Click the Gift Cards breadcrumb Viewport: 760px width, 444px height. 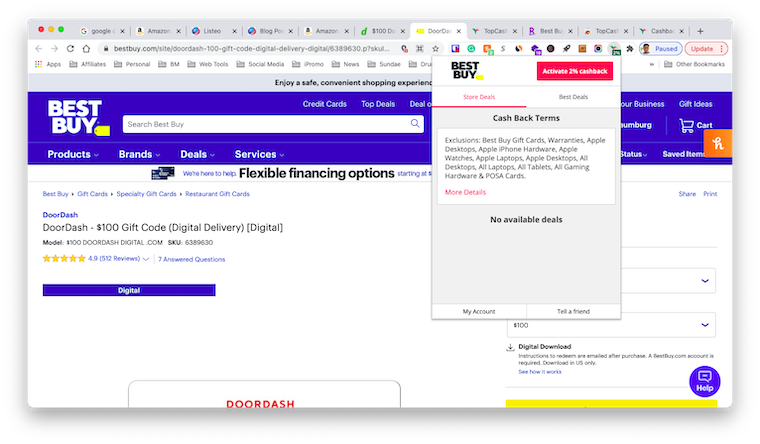click(92, 194)
